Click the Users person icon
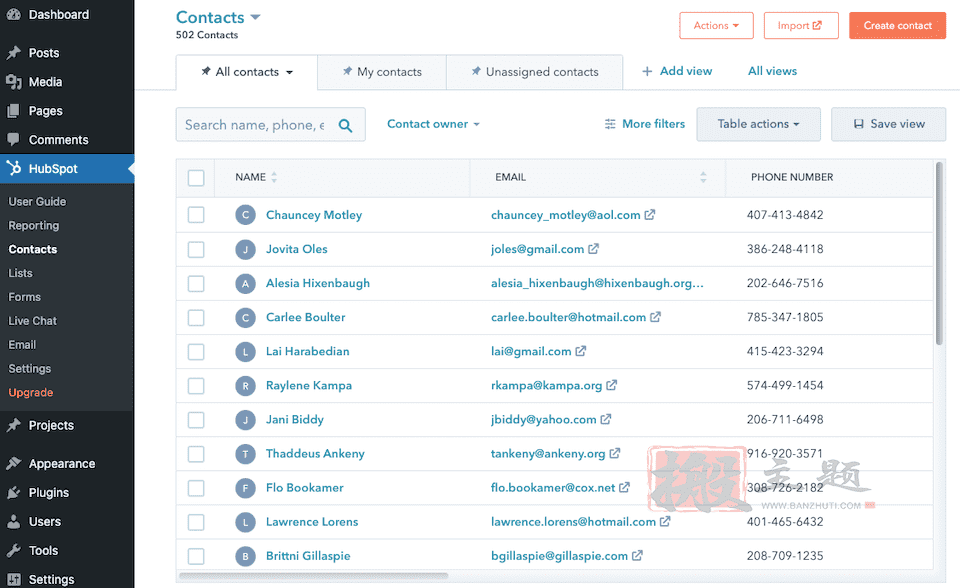Viewport: 960px width, 588px height. 13,522
